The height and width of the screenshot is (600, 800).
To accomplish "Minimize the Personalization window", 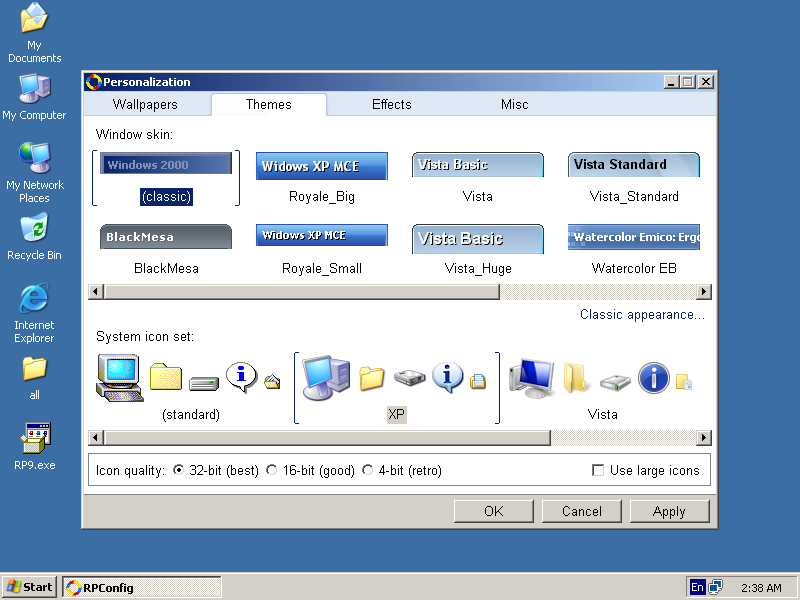I will tap(671, 82).
